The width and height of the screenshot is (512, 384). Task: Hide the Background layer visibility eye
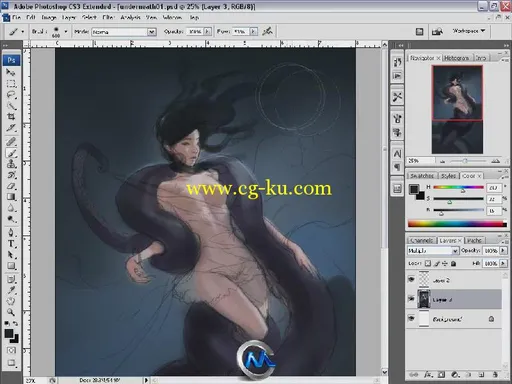point(411,319)
